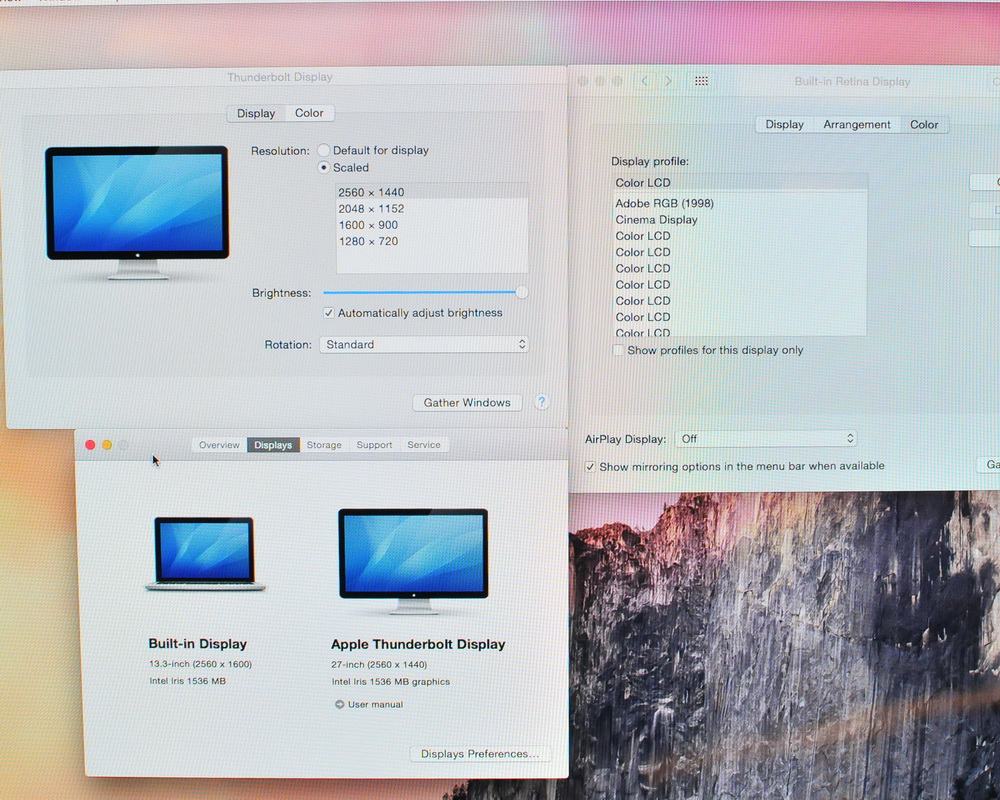Open the Arrangement tab in Built-in Retina Display window
This screenshot has width=1000, height=800.
pos(857,124)
